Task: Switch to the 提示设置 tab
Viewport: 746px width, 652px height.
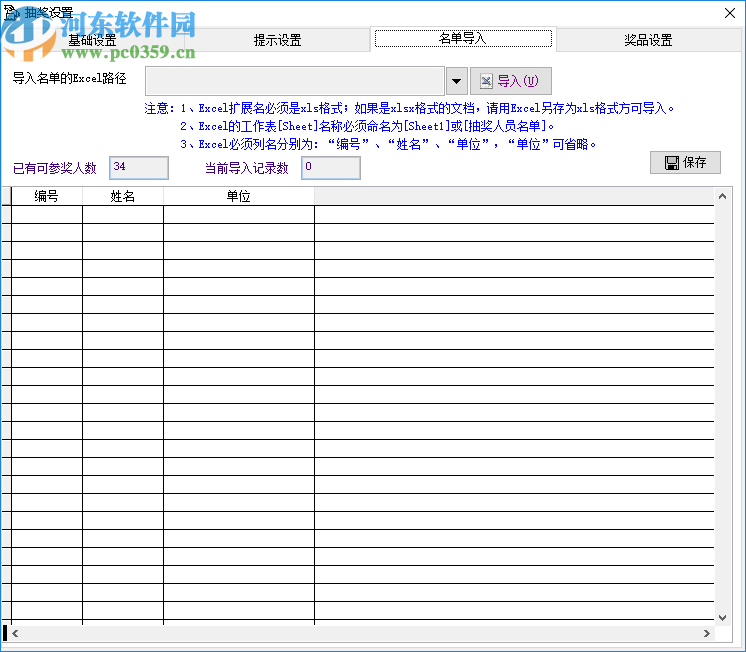Action: pos(277,40)
